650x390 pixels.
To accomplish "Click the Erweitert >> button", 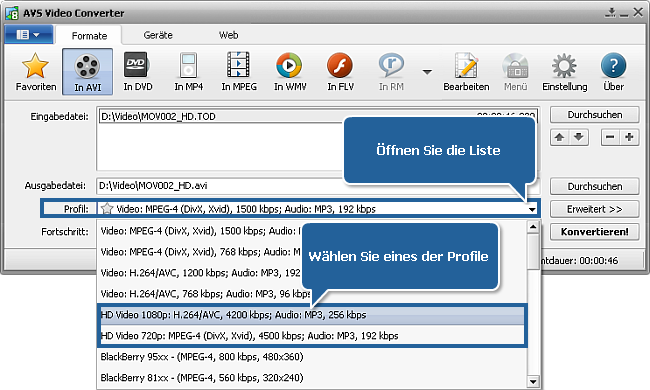I will (x=594, y=209).
